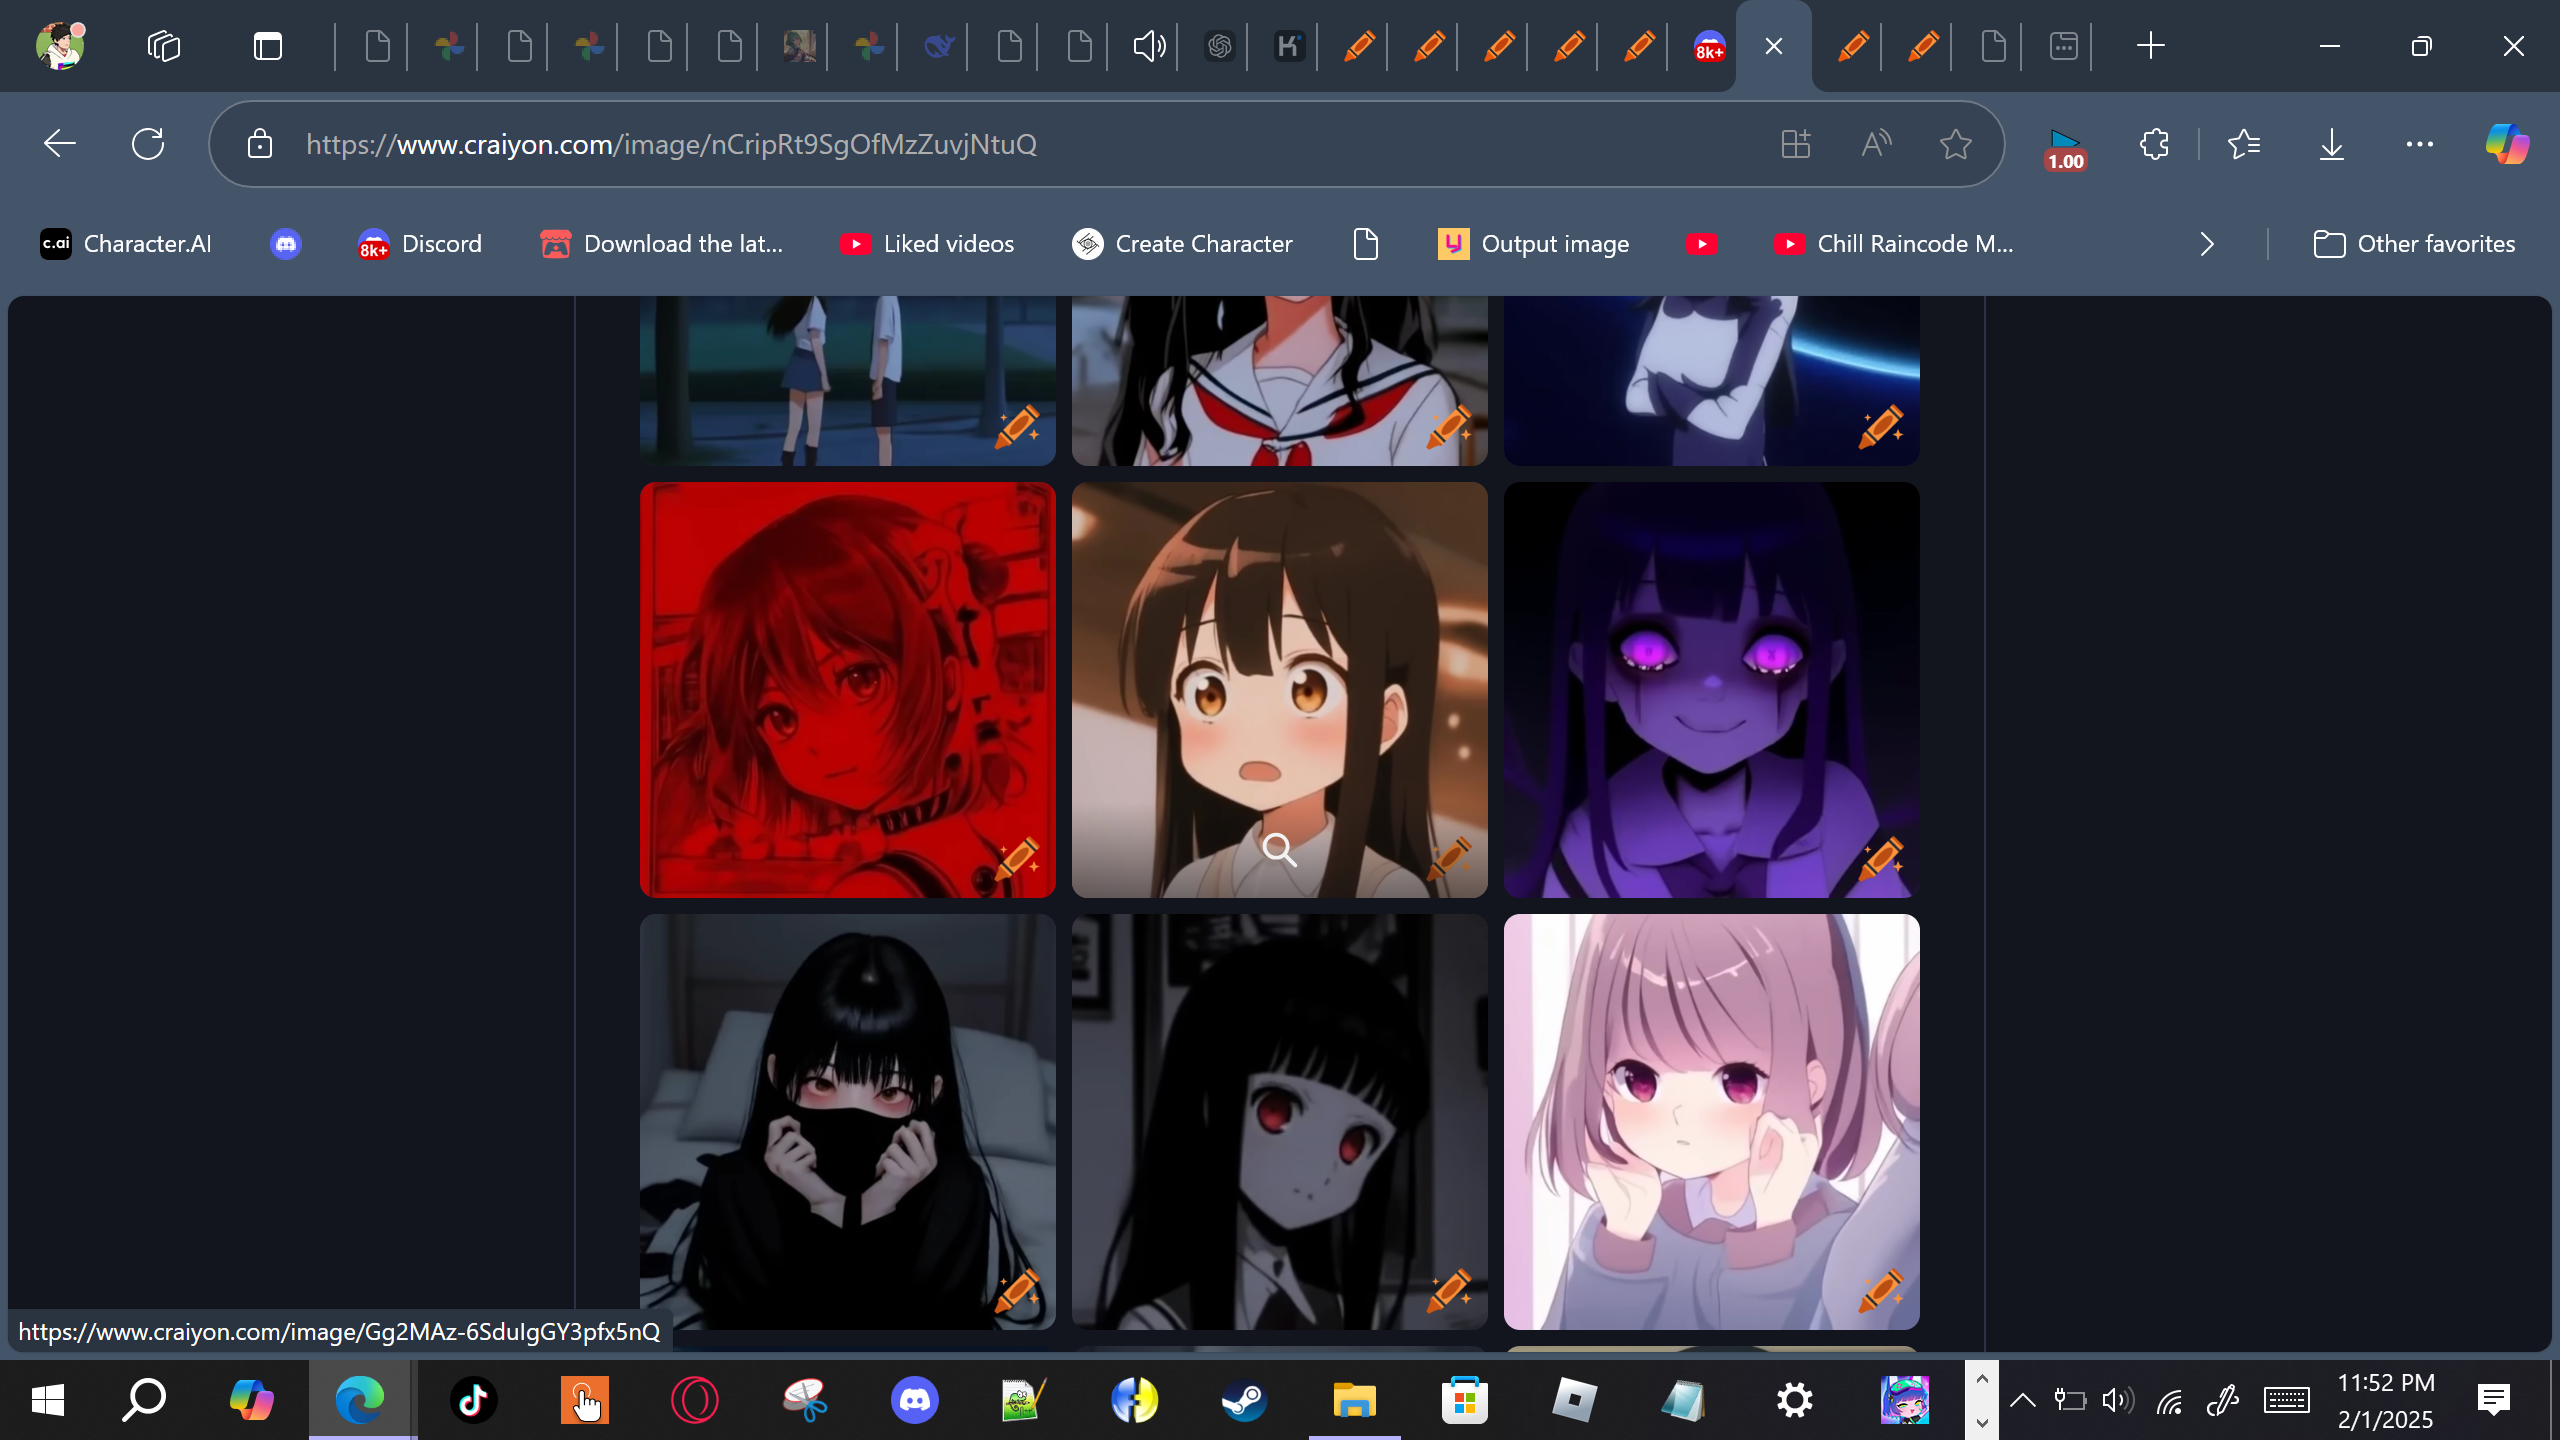This screenshot has height=1440, width=2560.
Task: Open the volume control in system tray
Action: coord(2117,1400)
